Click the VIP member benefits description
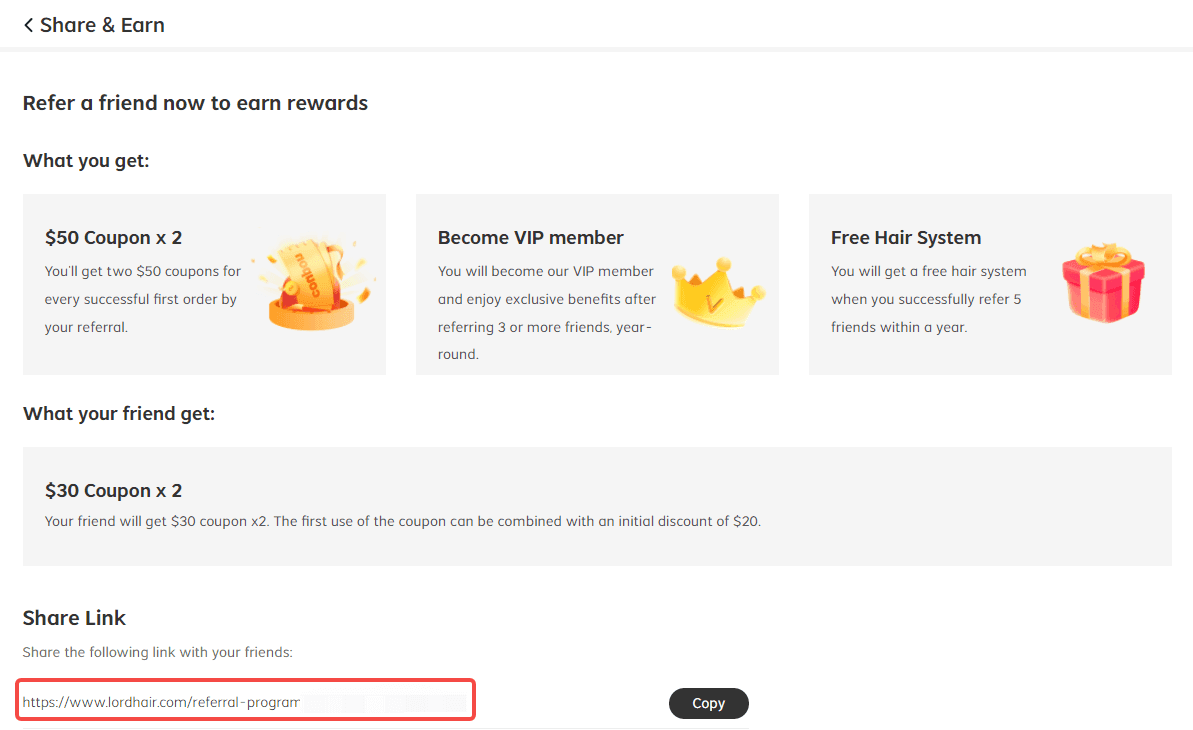1193x730 pixels. pos(546,313)
